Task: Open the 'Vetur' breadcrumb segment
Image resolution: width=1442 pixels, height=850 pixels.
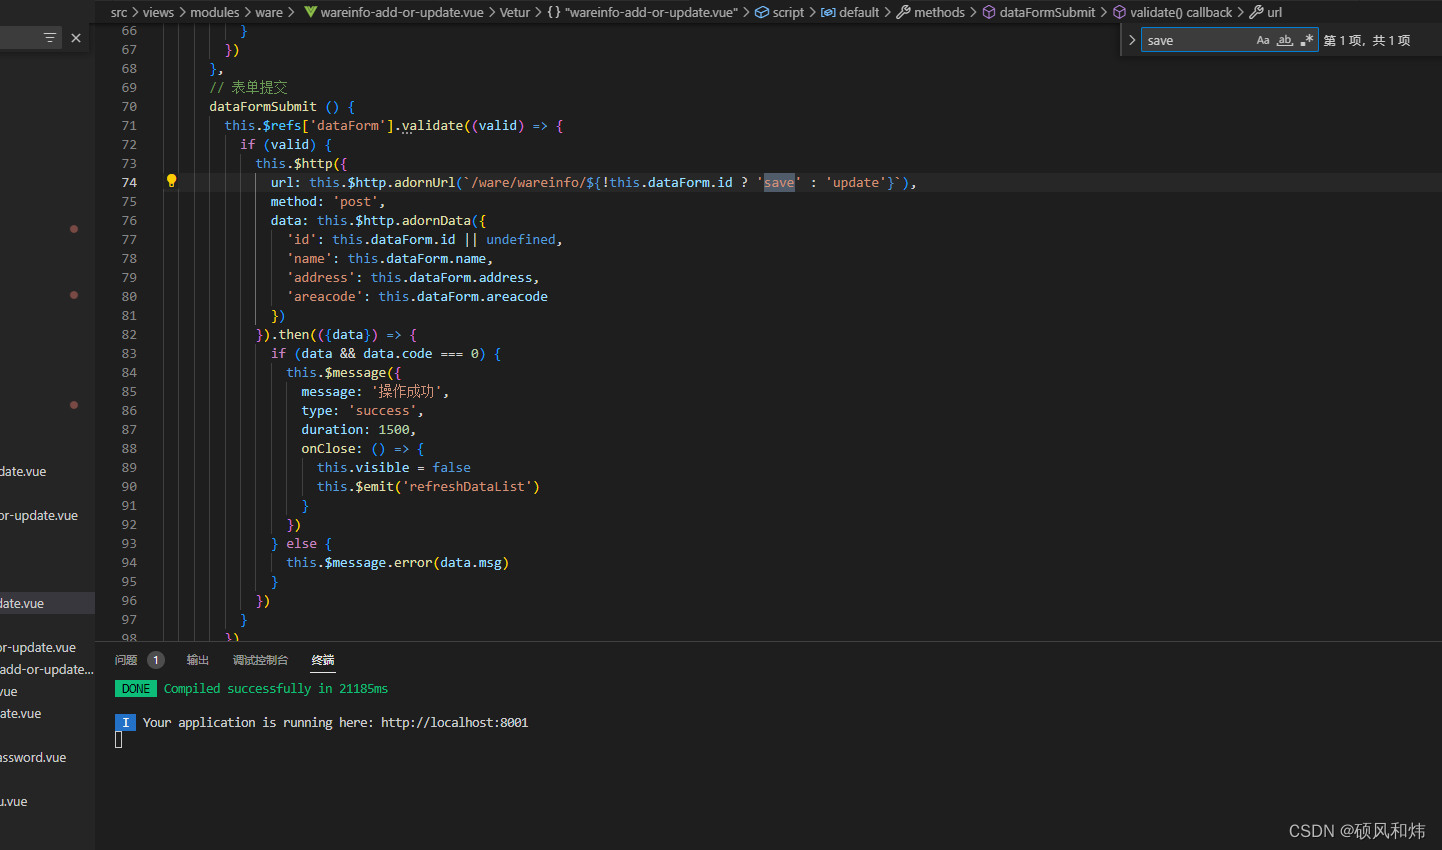Action: coord(515,12)
